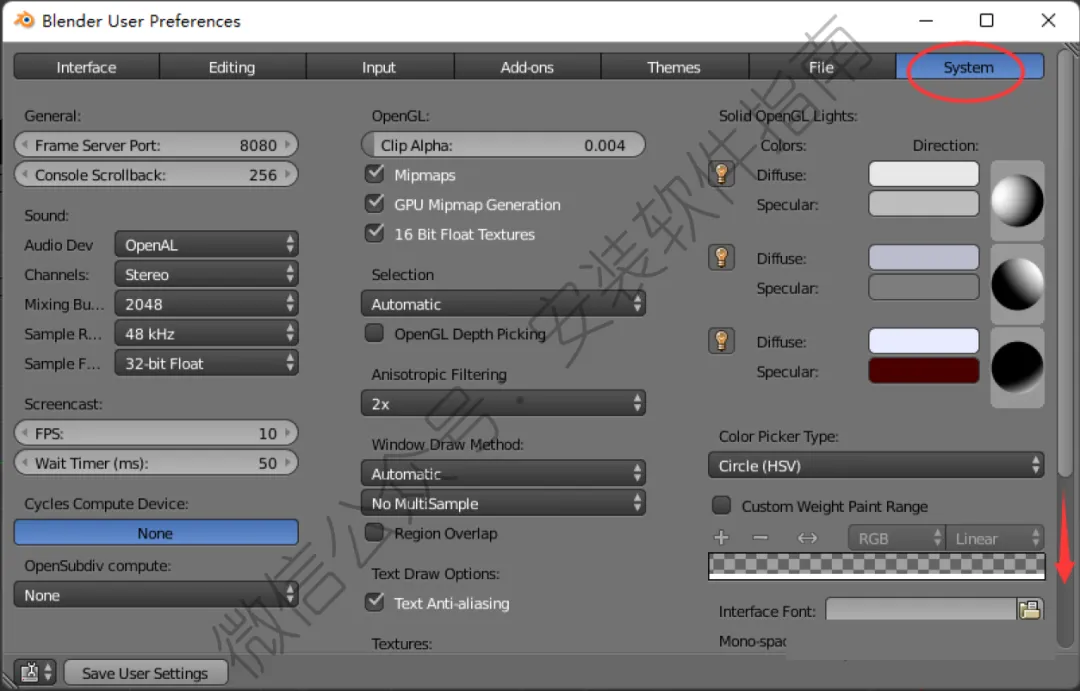This screenshot has width=1080, height=691.
Task: Click the Interface Font path field
Action: tap(922, 609)
